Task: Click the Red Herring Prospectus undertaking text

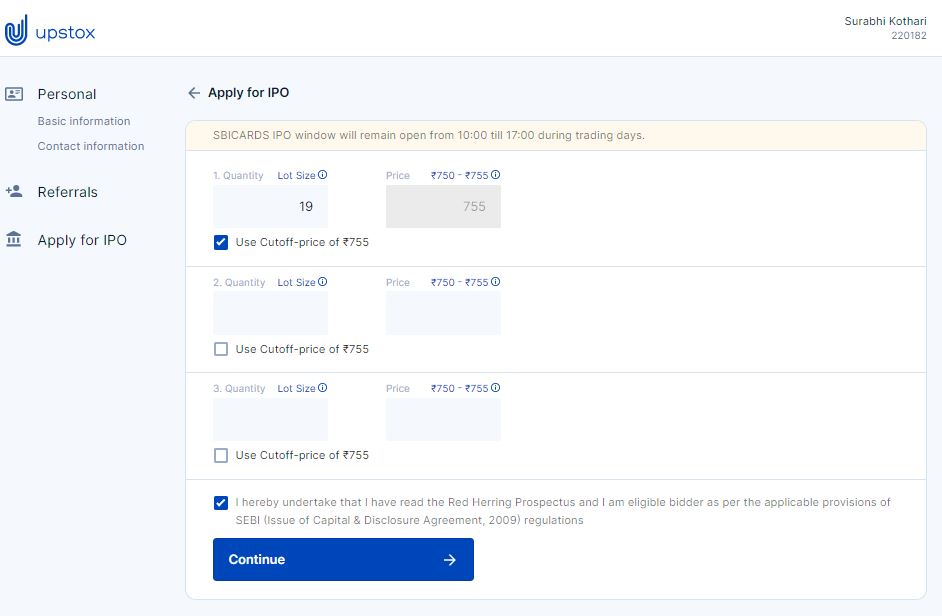Action: click(563, 511)
